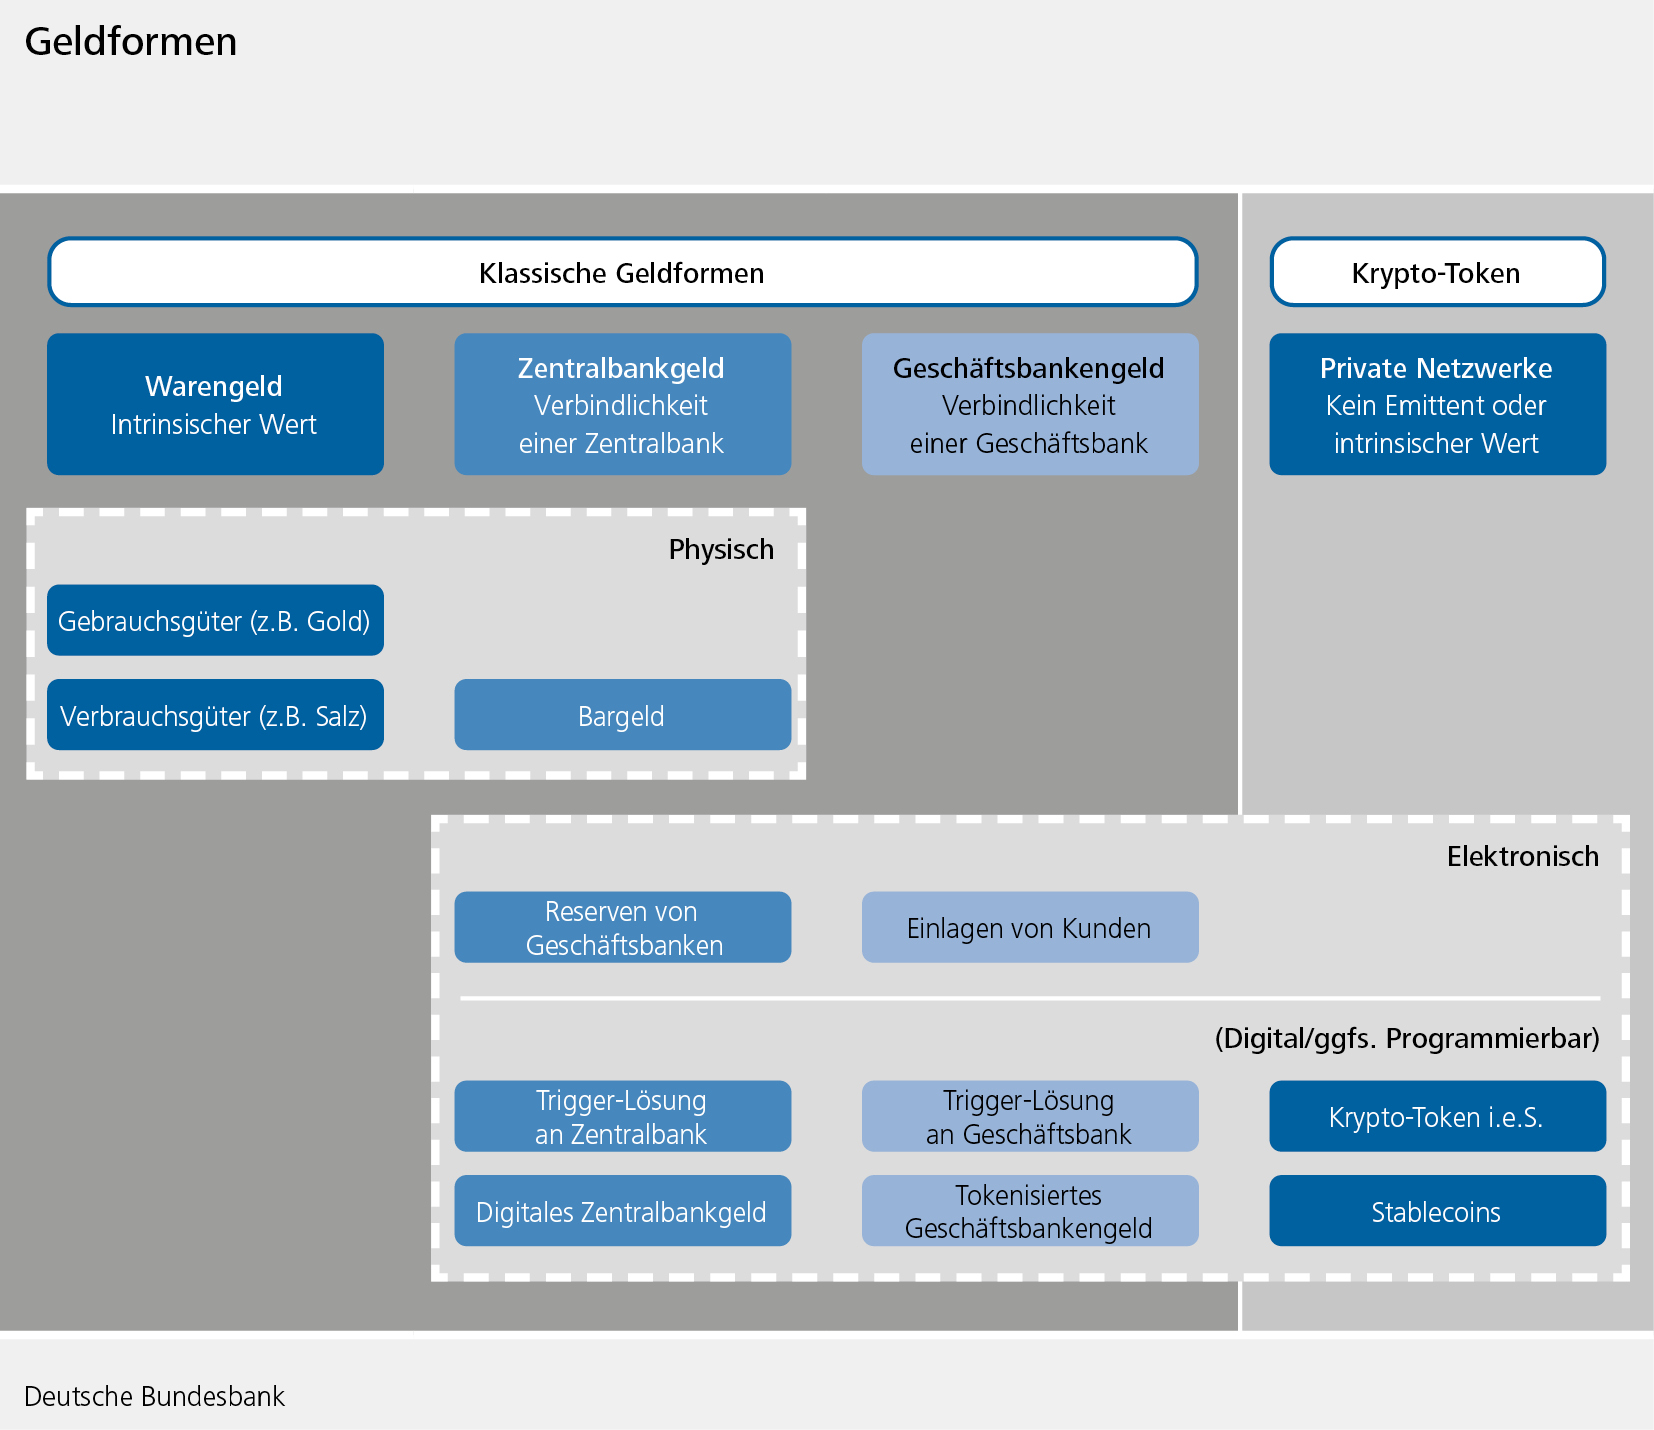Click the Geldformen title text
The image size is (1654, 1430).
(x=131, y=42)
